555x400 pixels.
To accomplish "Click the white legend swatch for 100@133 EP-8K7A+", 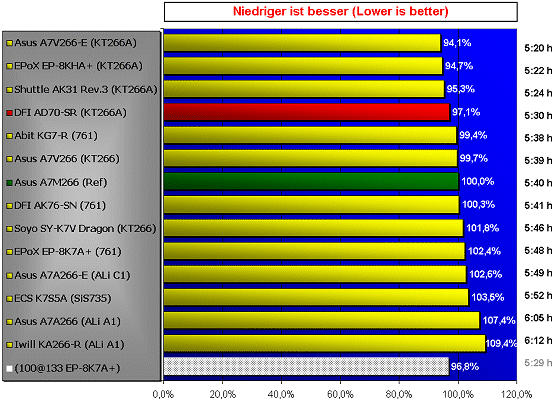I will (x=10, y=368).
